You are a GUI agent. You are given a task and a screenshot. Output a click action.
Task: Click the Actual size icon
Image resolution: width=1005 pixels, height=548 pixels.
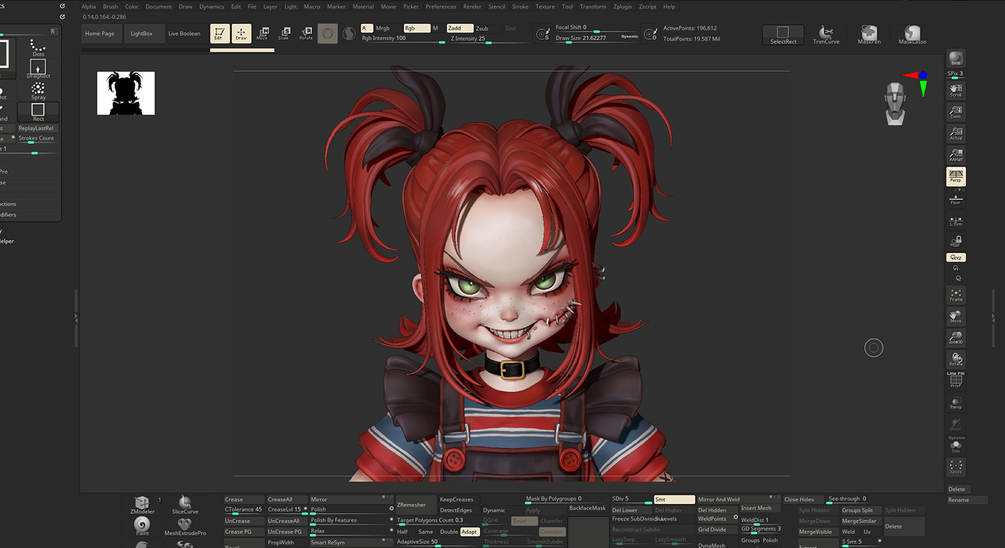coord(956,133)
